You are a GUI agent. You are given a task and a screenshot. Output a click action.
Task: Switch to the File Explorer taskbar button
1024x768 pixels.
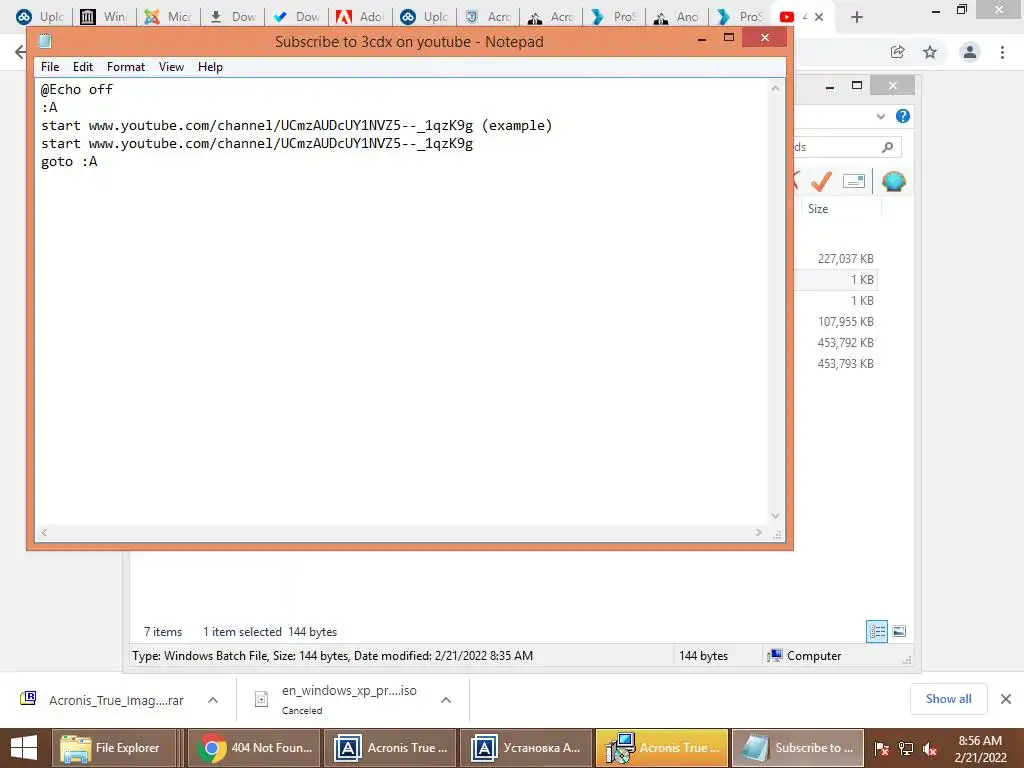114,748
